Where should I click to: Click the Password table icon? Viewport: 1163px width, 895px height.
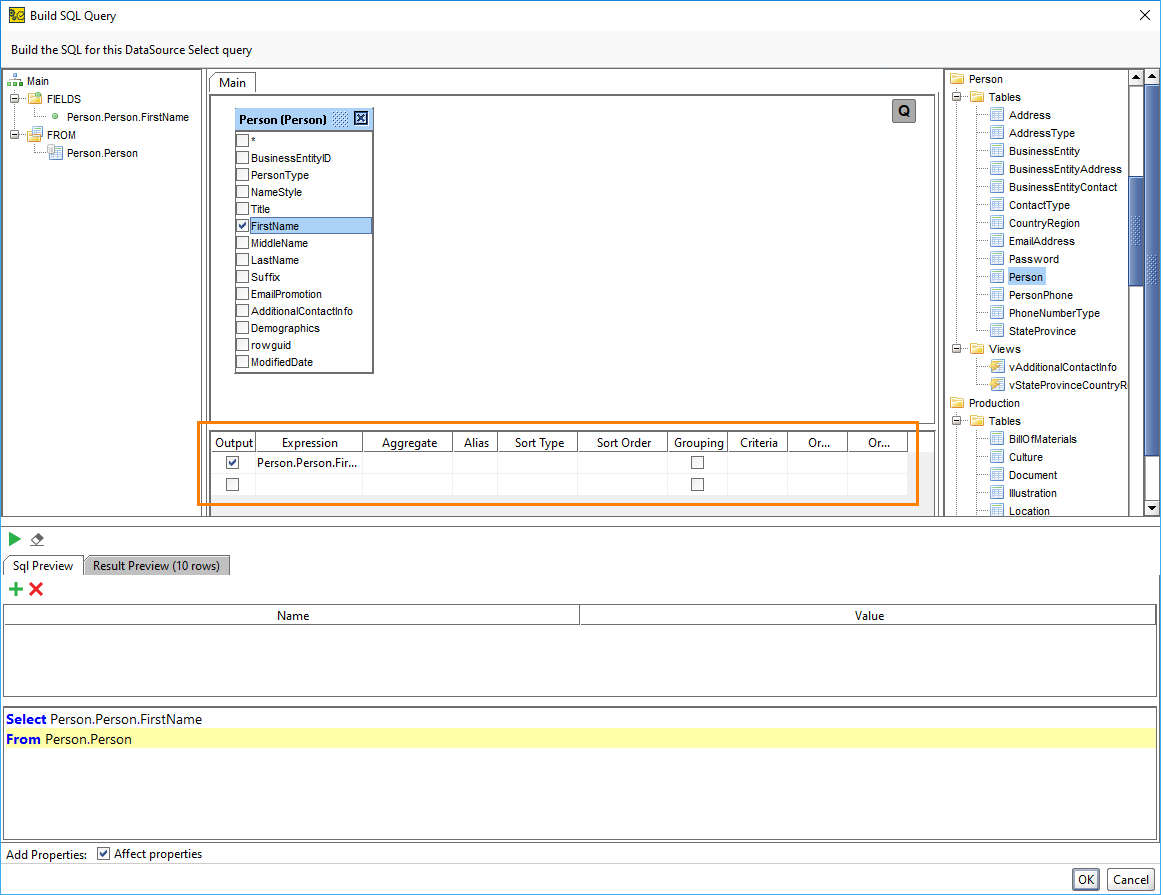pyautogui.click(x=997, y=259)
